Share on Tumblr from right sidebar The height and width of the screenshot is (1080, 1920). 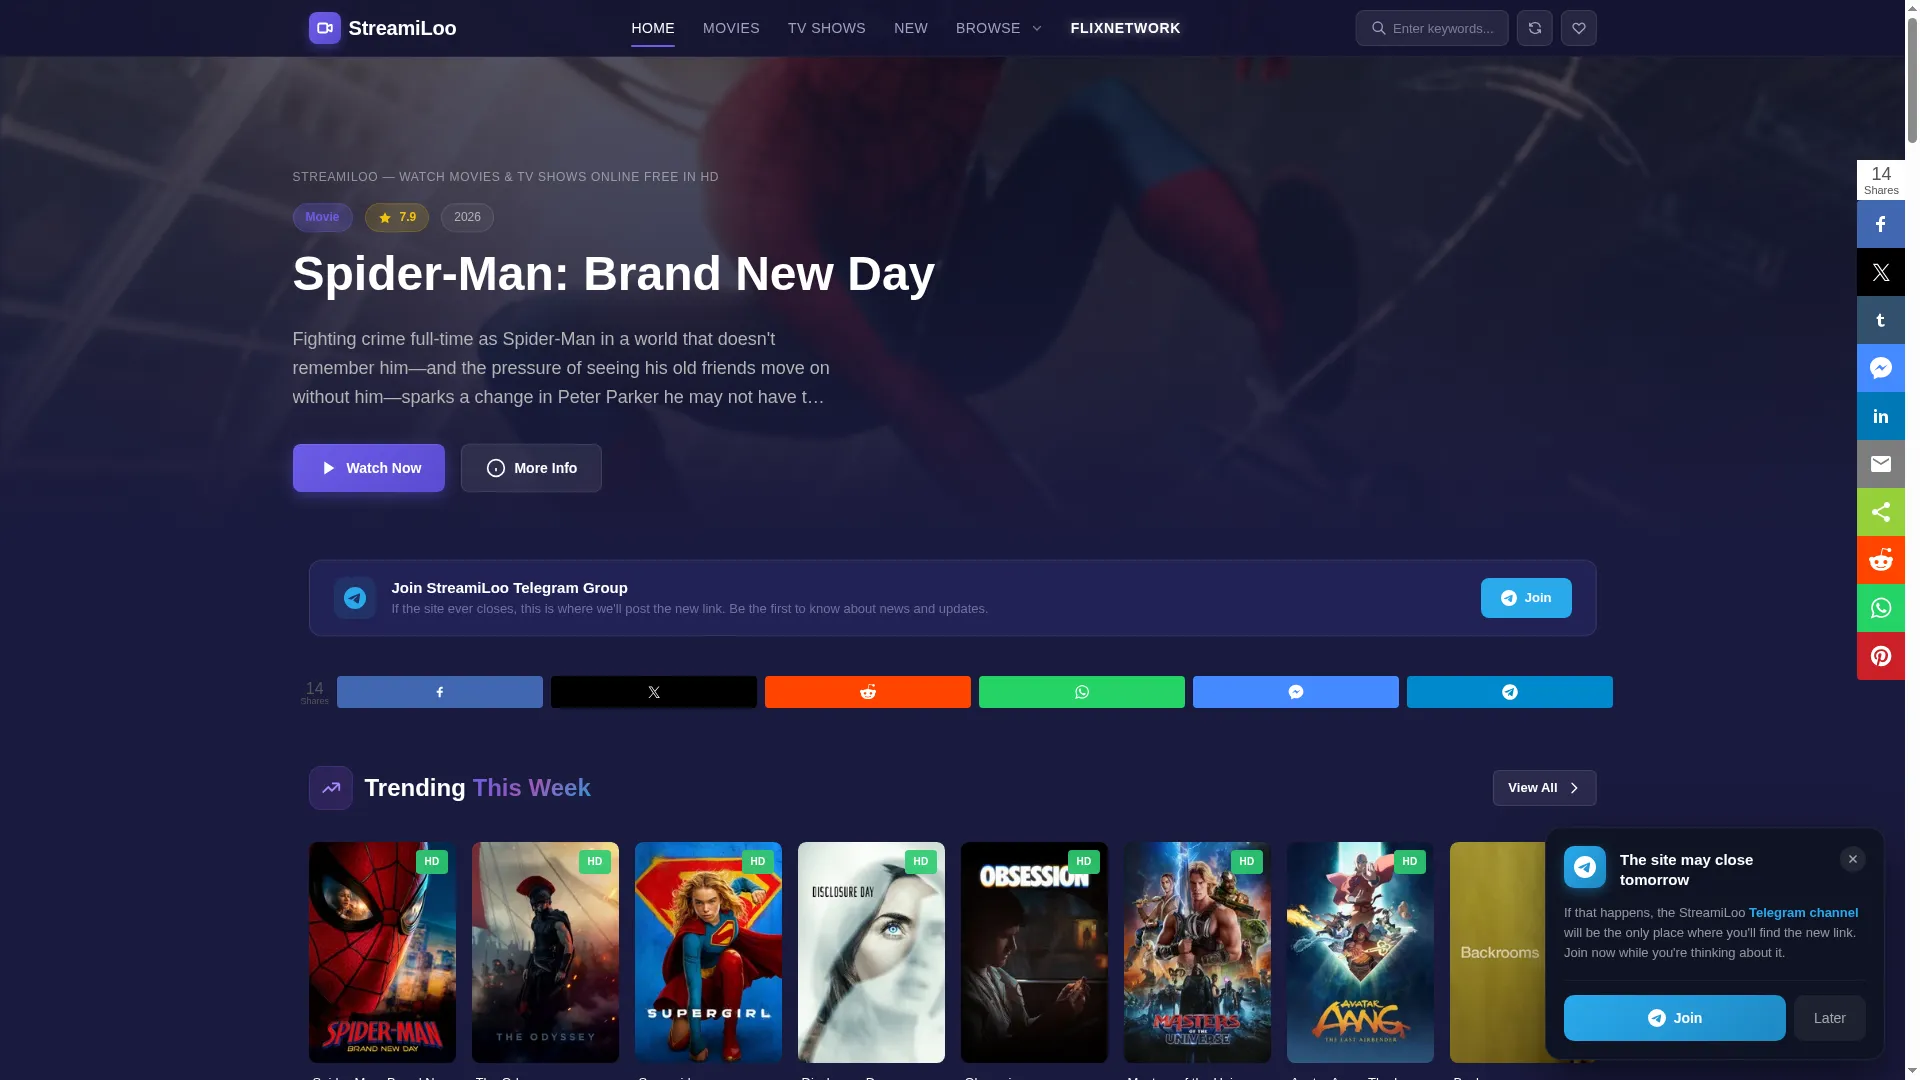coord(1880,320)
